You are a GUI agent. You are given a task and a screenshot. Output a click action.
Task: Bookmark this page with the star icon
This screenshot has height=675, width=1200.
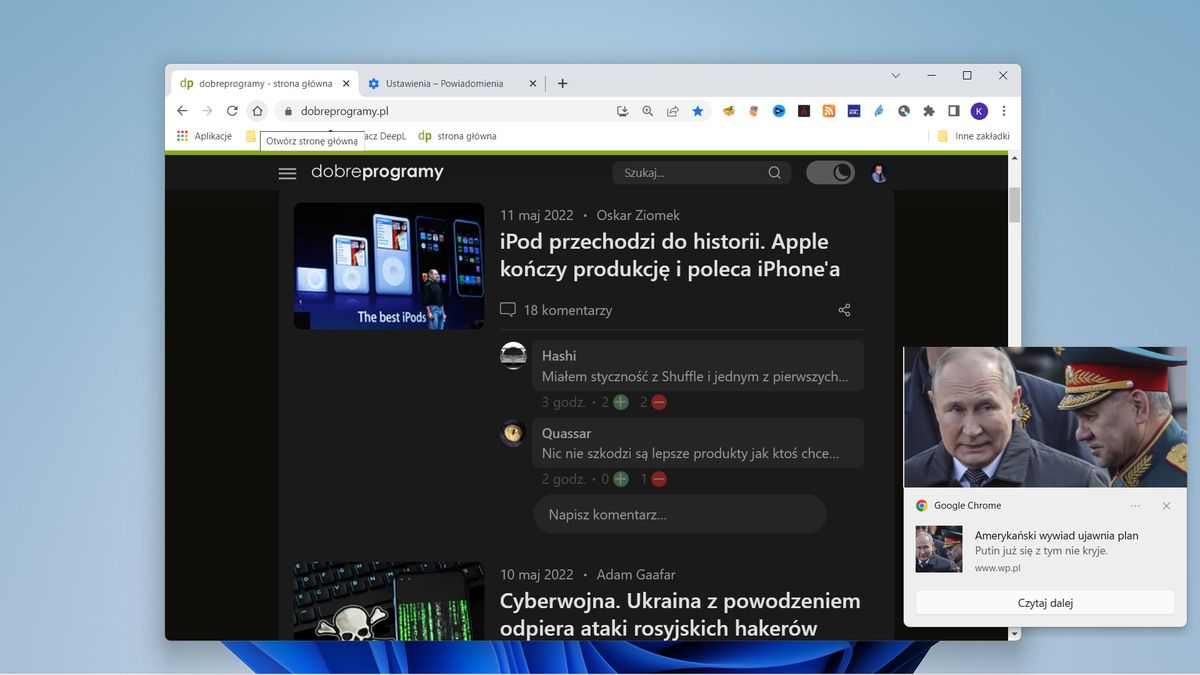point(698,110)
